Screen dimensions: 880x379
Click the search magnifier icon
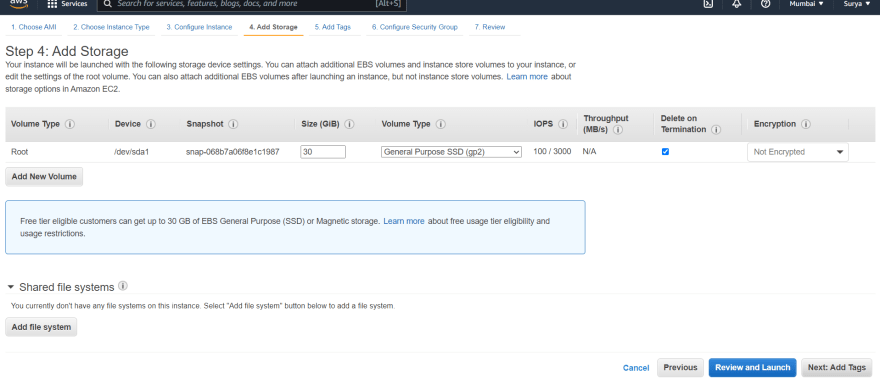108,4
